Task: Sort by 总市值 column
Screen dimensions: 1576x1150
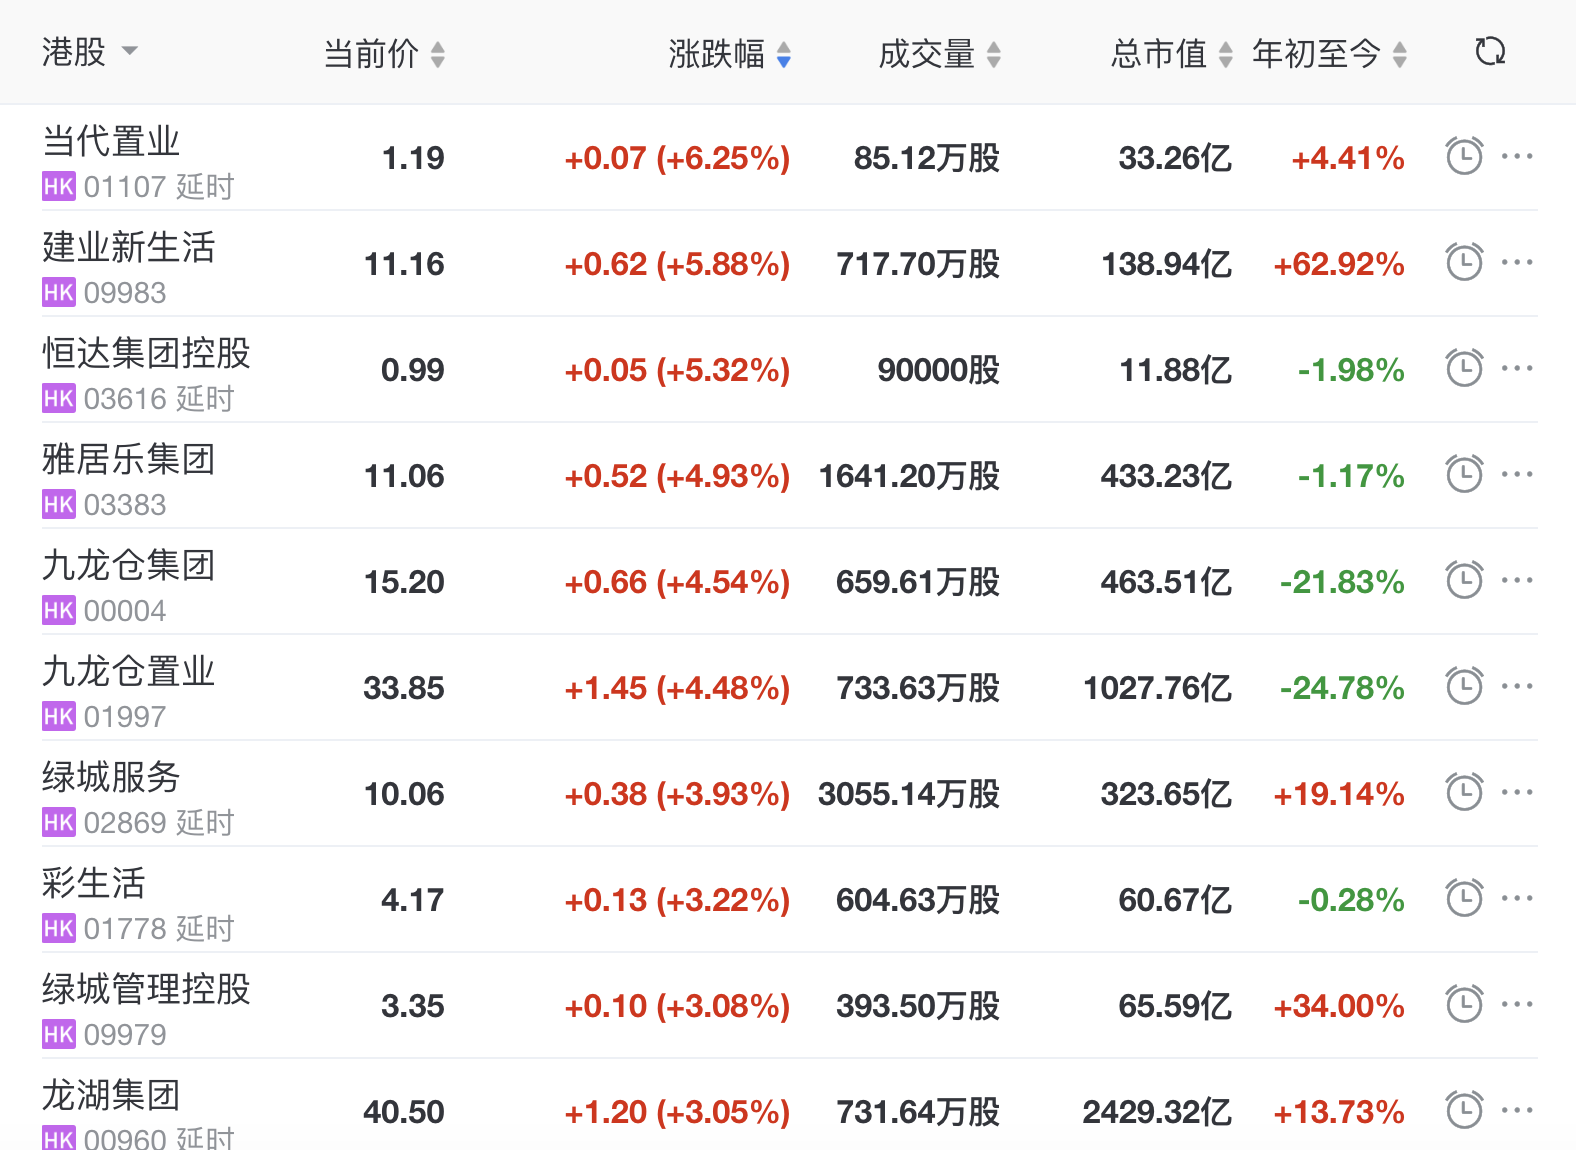Action: coord(1171,54)
